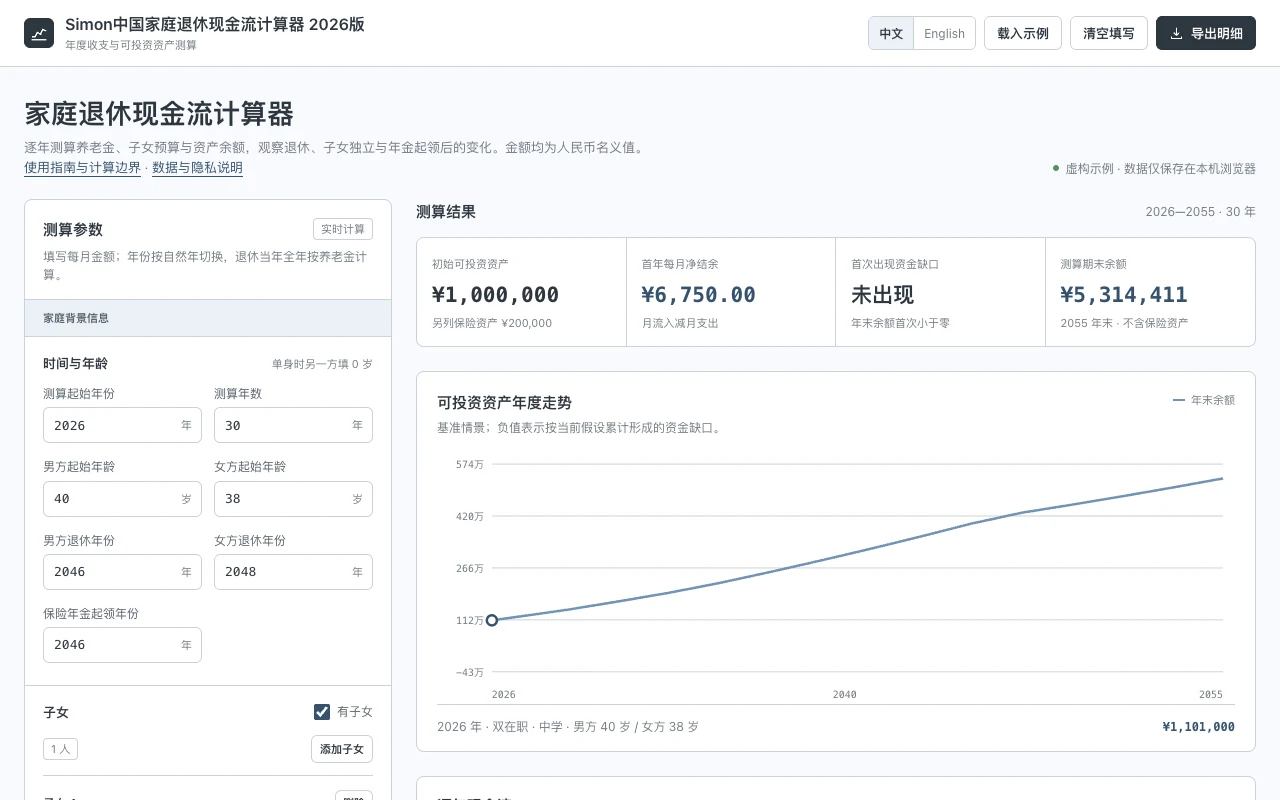Viewport: 1280px width, 800px height.
Task: Click the 添加子女 button
Action: 342,749
